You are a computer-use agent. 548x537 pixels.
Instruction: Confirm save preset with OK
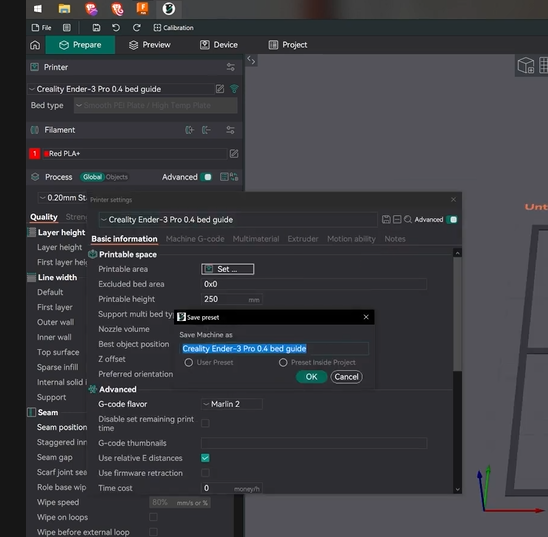(311, 377)
